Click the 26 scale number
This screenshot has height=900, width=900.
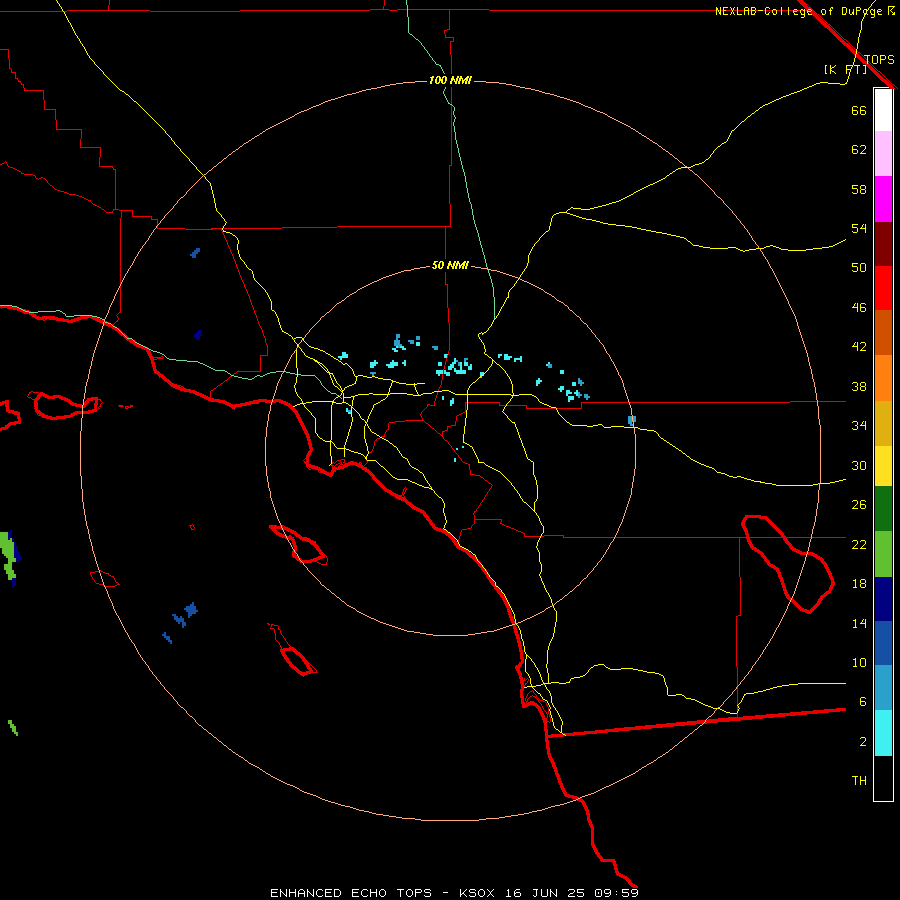click(x=859, y=505)
